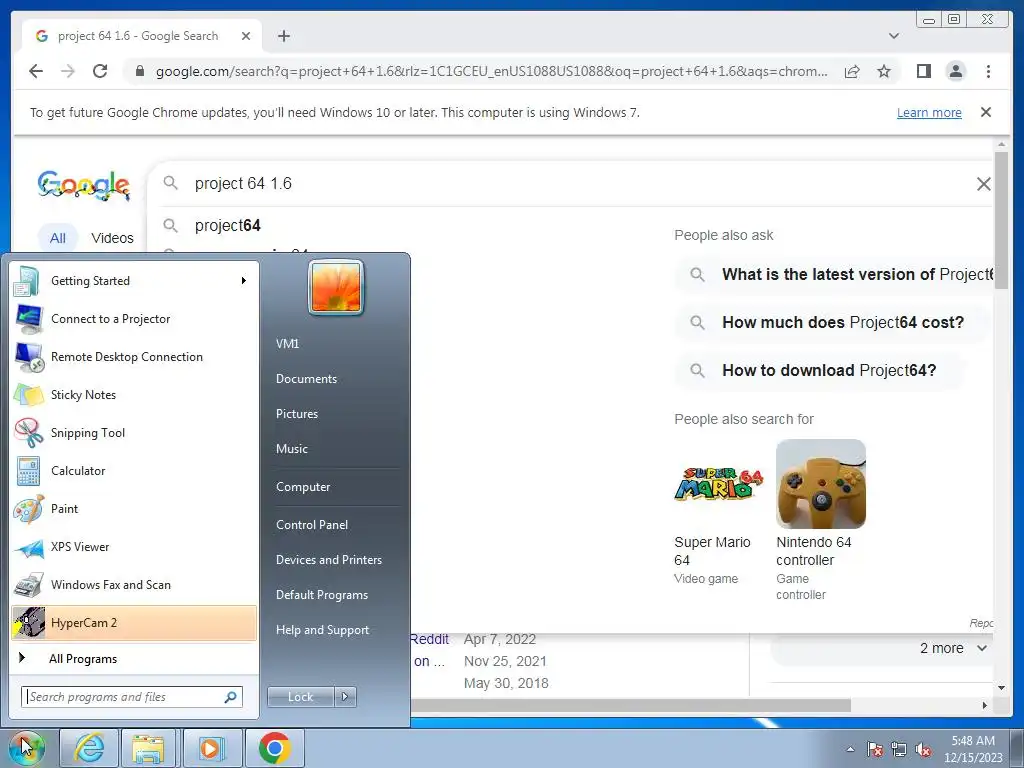This screenshot has height=768, width=1024.
Task: Click How to download Project64
Action: (x=821, y=370)
